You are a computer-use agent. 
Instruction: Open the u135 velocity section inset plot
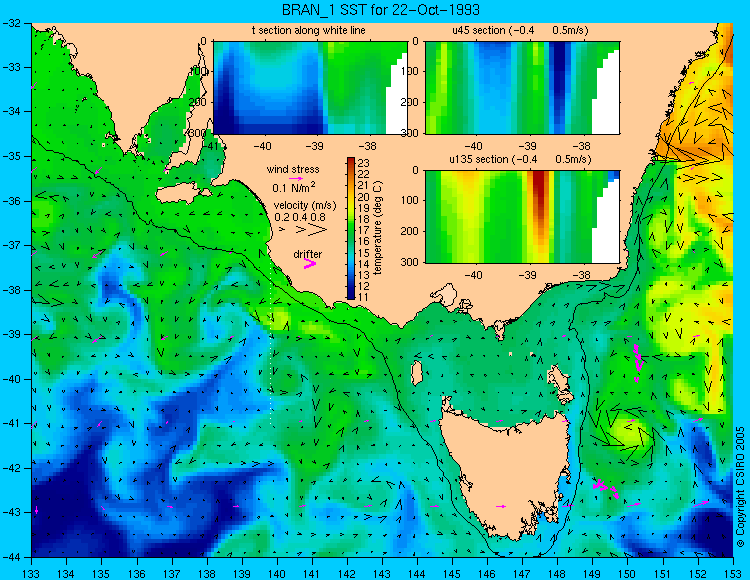[x=522, y=216]
